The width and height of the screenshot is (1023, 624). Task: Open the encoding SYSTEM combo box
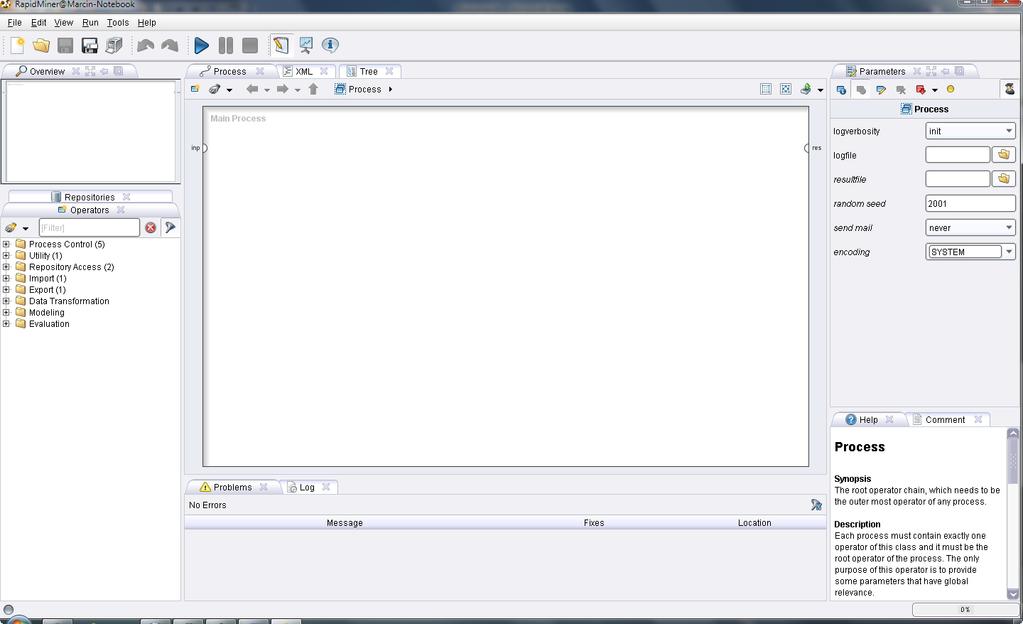tap(970, 252)
